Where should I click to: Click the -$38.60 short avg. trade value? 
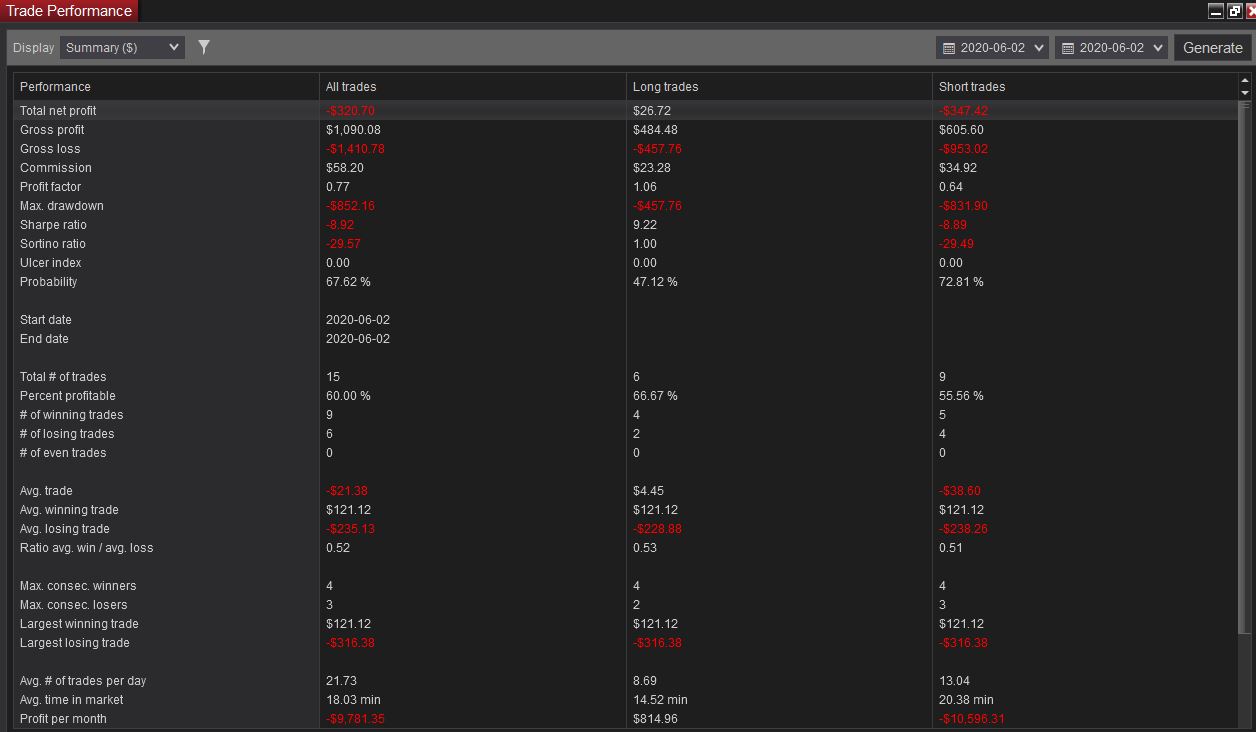point(960,491)
